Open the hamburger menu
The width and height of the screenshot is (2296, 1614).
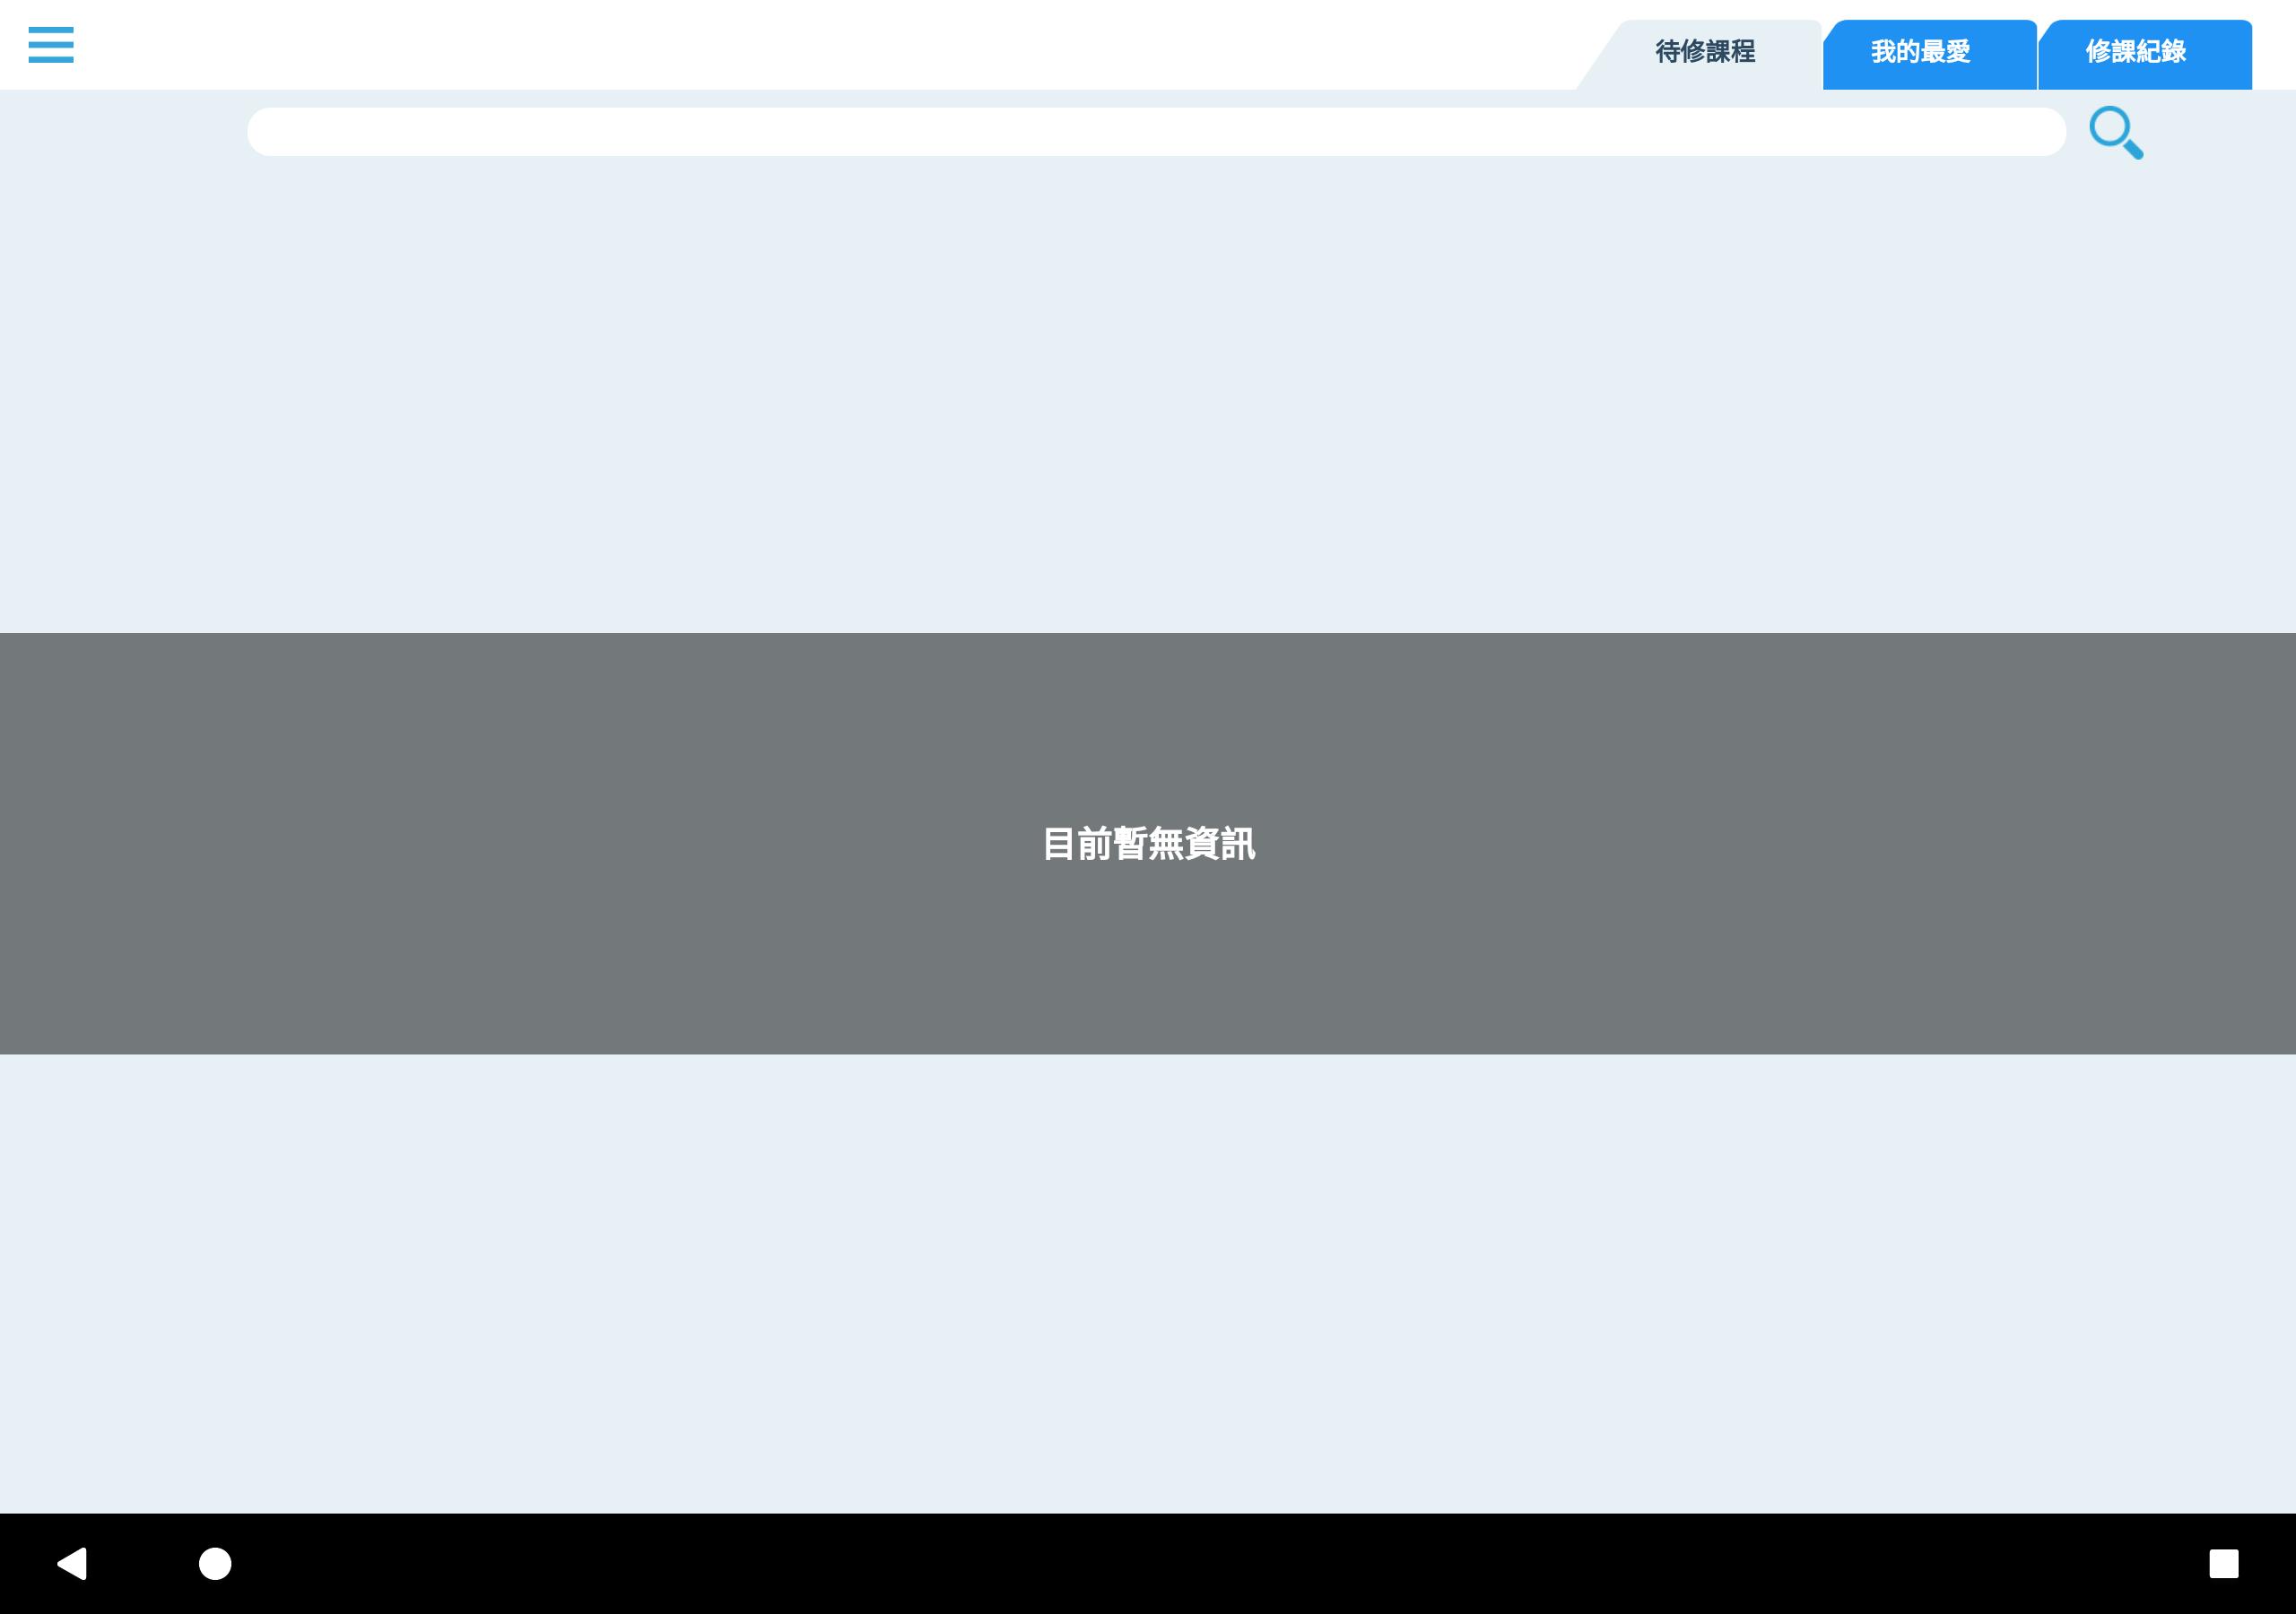(51, 45)
